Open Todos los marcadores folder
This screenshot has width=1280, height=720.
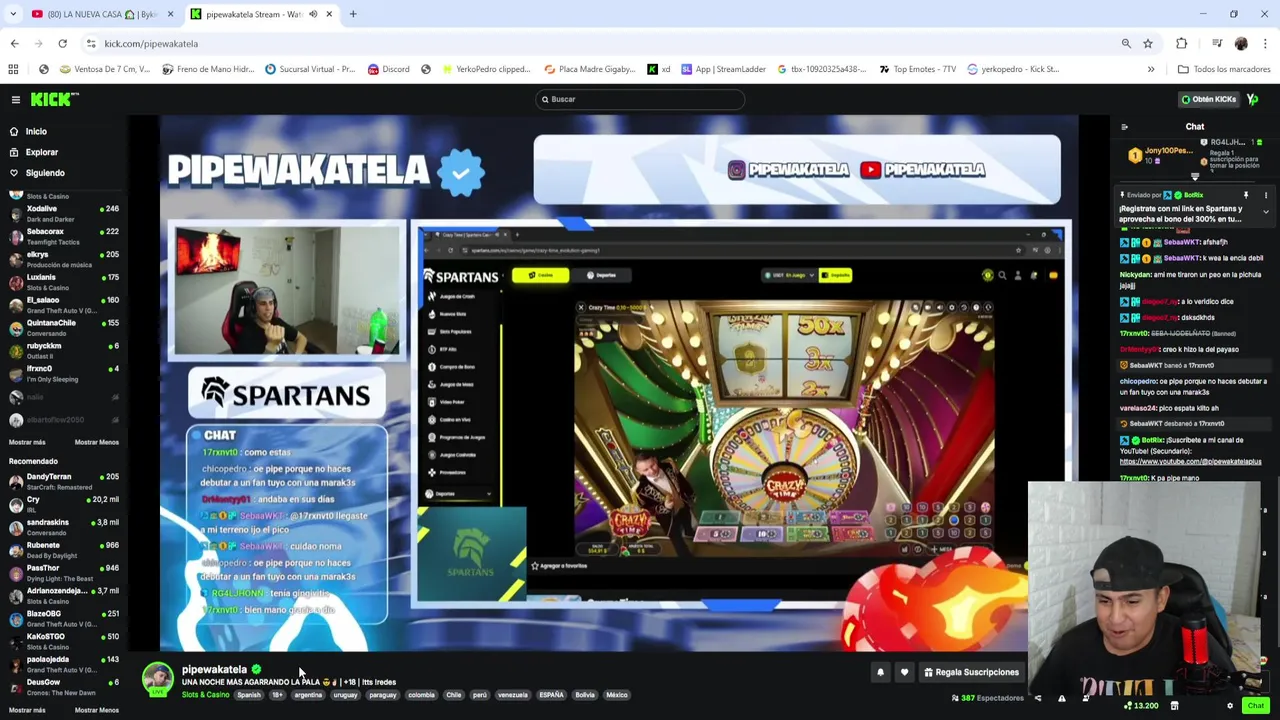point(1224,69)
